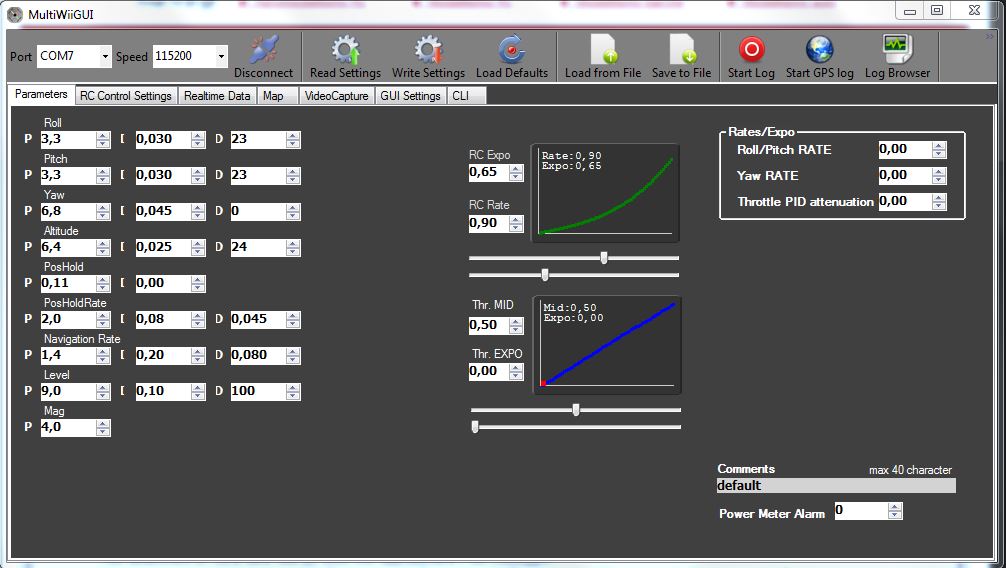Screen dimensions: 1006x568
Task: Switch to RC Control Settings tab
Action: [126, 96]
